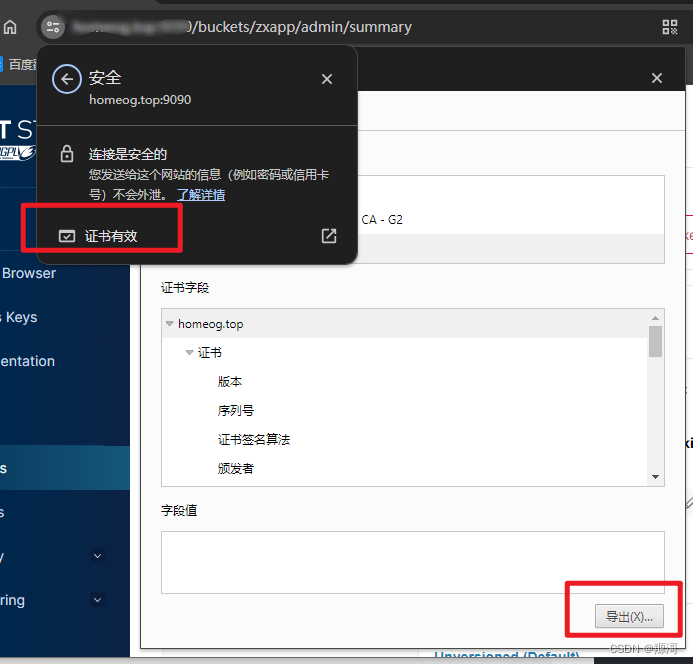Screen dimensions: 693x664
Task: Close the security popup
Action: 327,79
